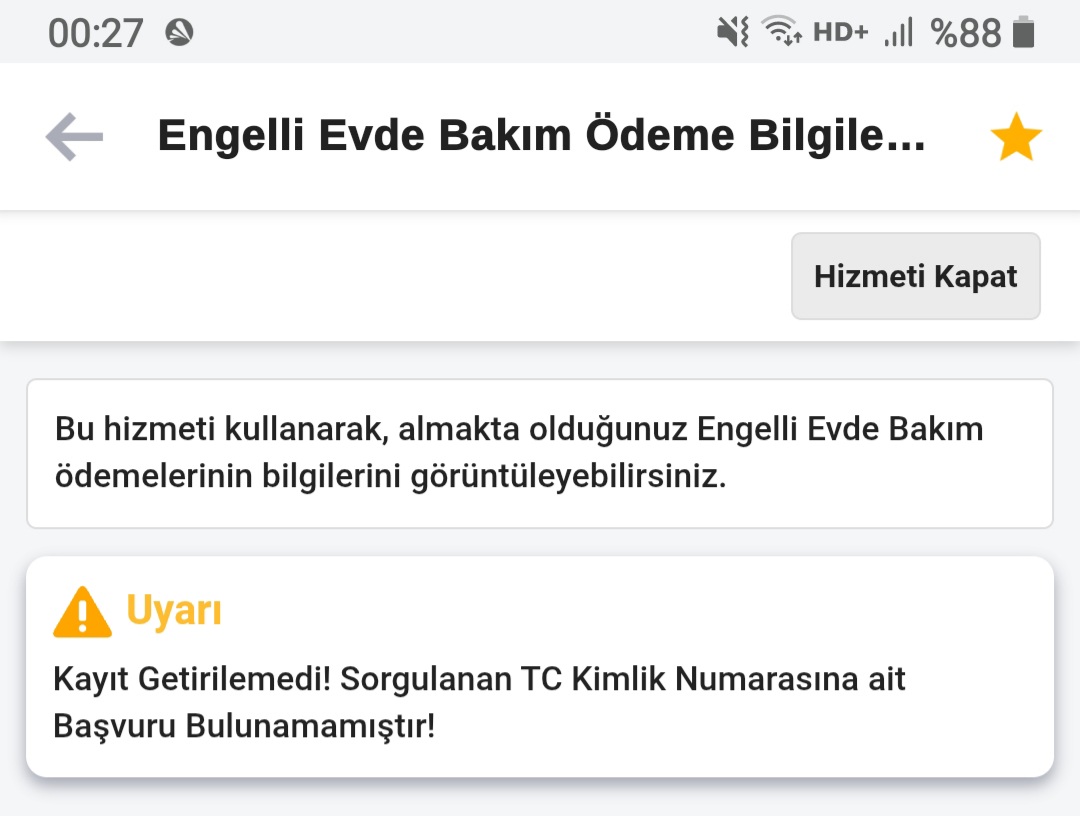Tap the back arrow icon
This screenshot has width=1080, height=816.
(x=75, y=137)
